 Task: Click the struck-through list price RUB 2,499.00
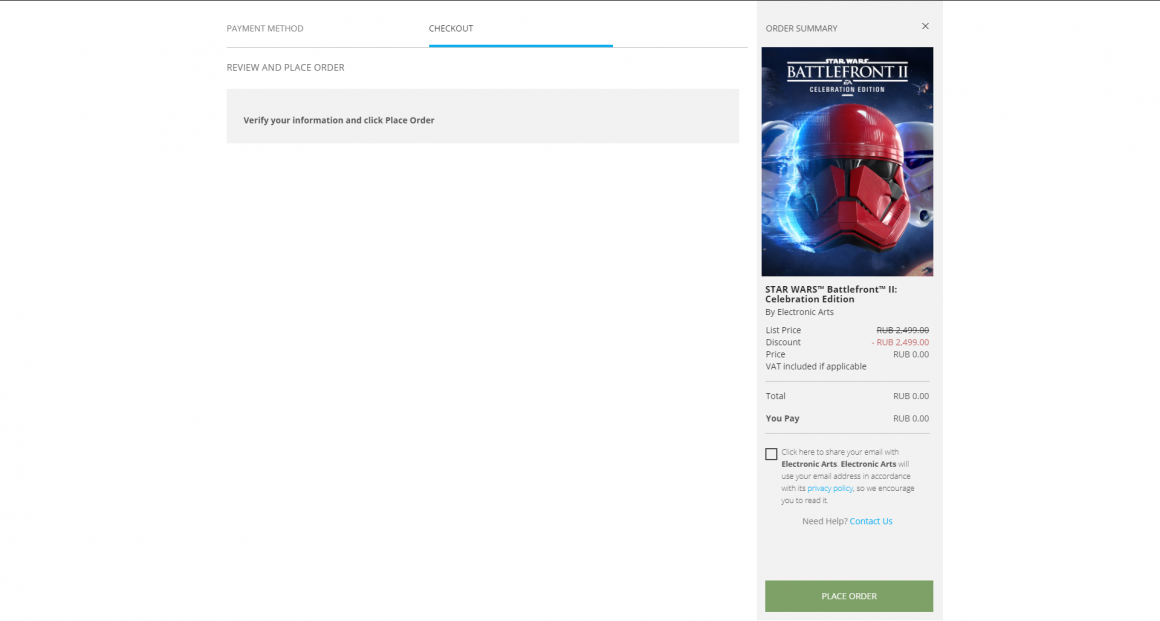click(x=902, y=330)
